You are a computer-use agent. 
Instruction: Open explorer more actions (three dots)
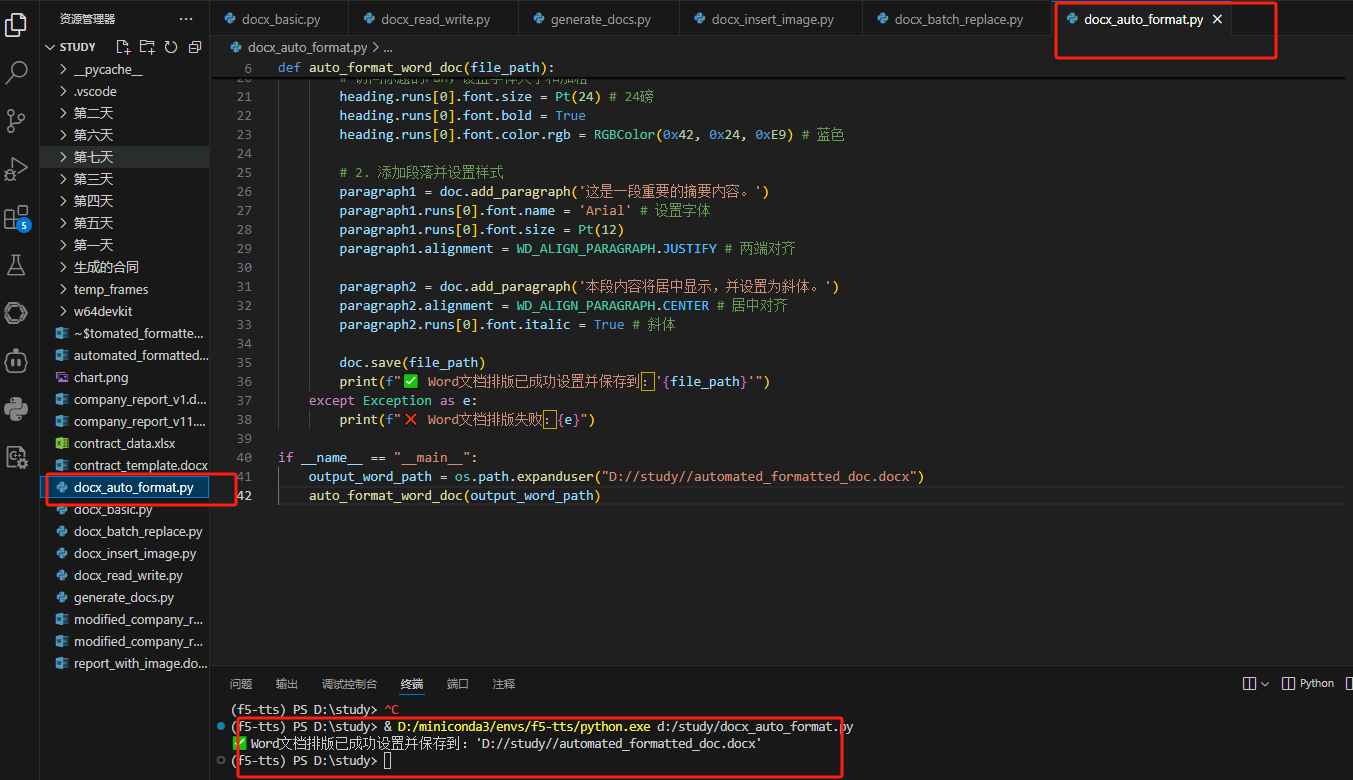pyautogui.click(x=186, y=19)
